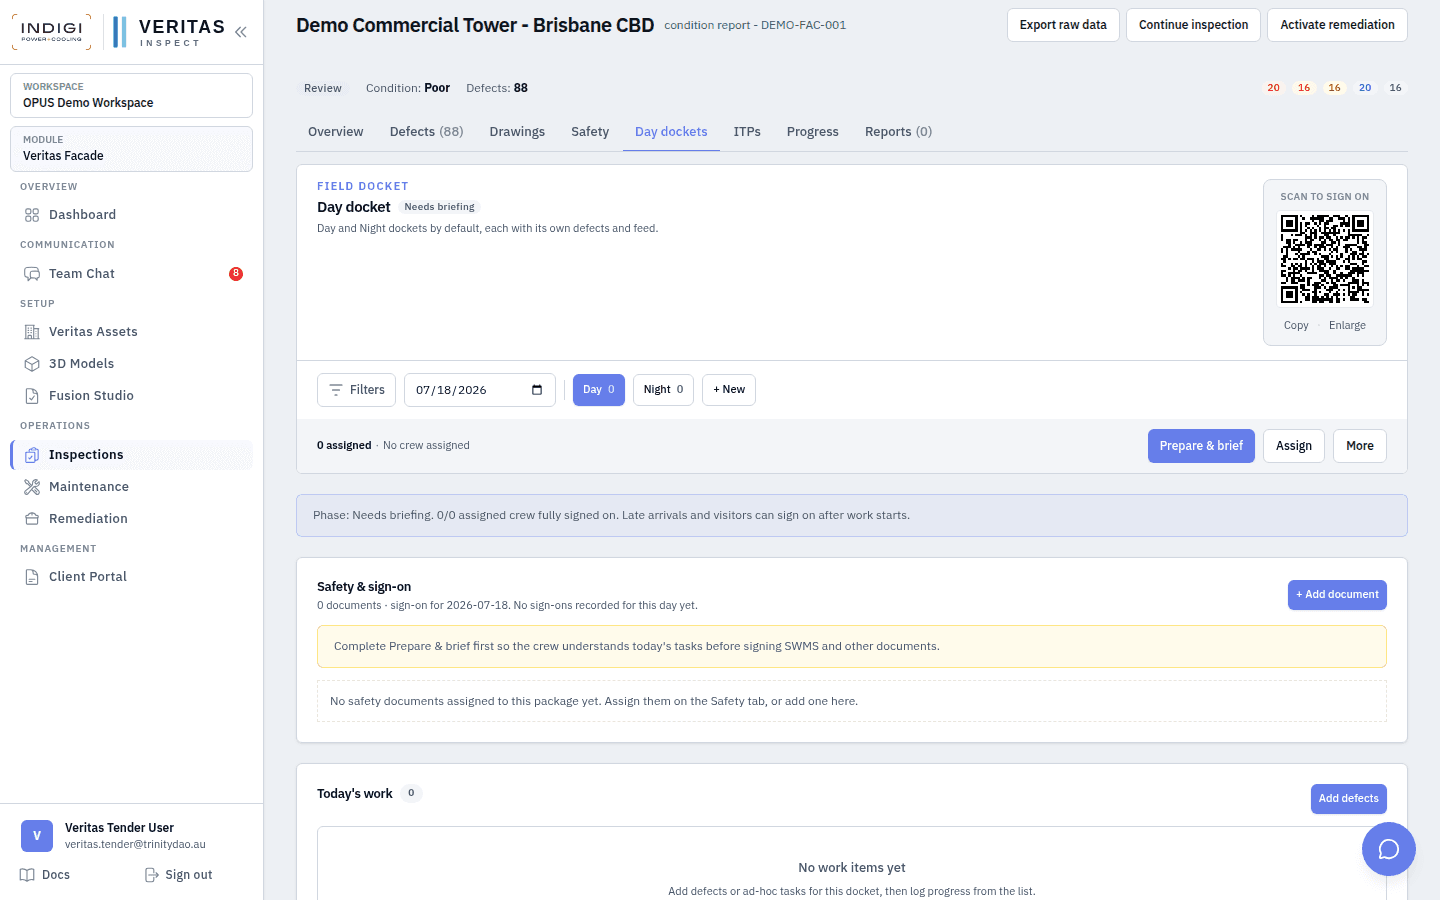Open the More options menu

coord(1360,446)
